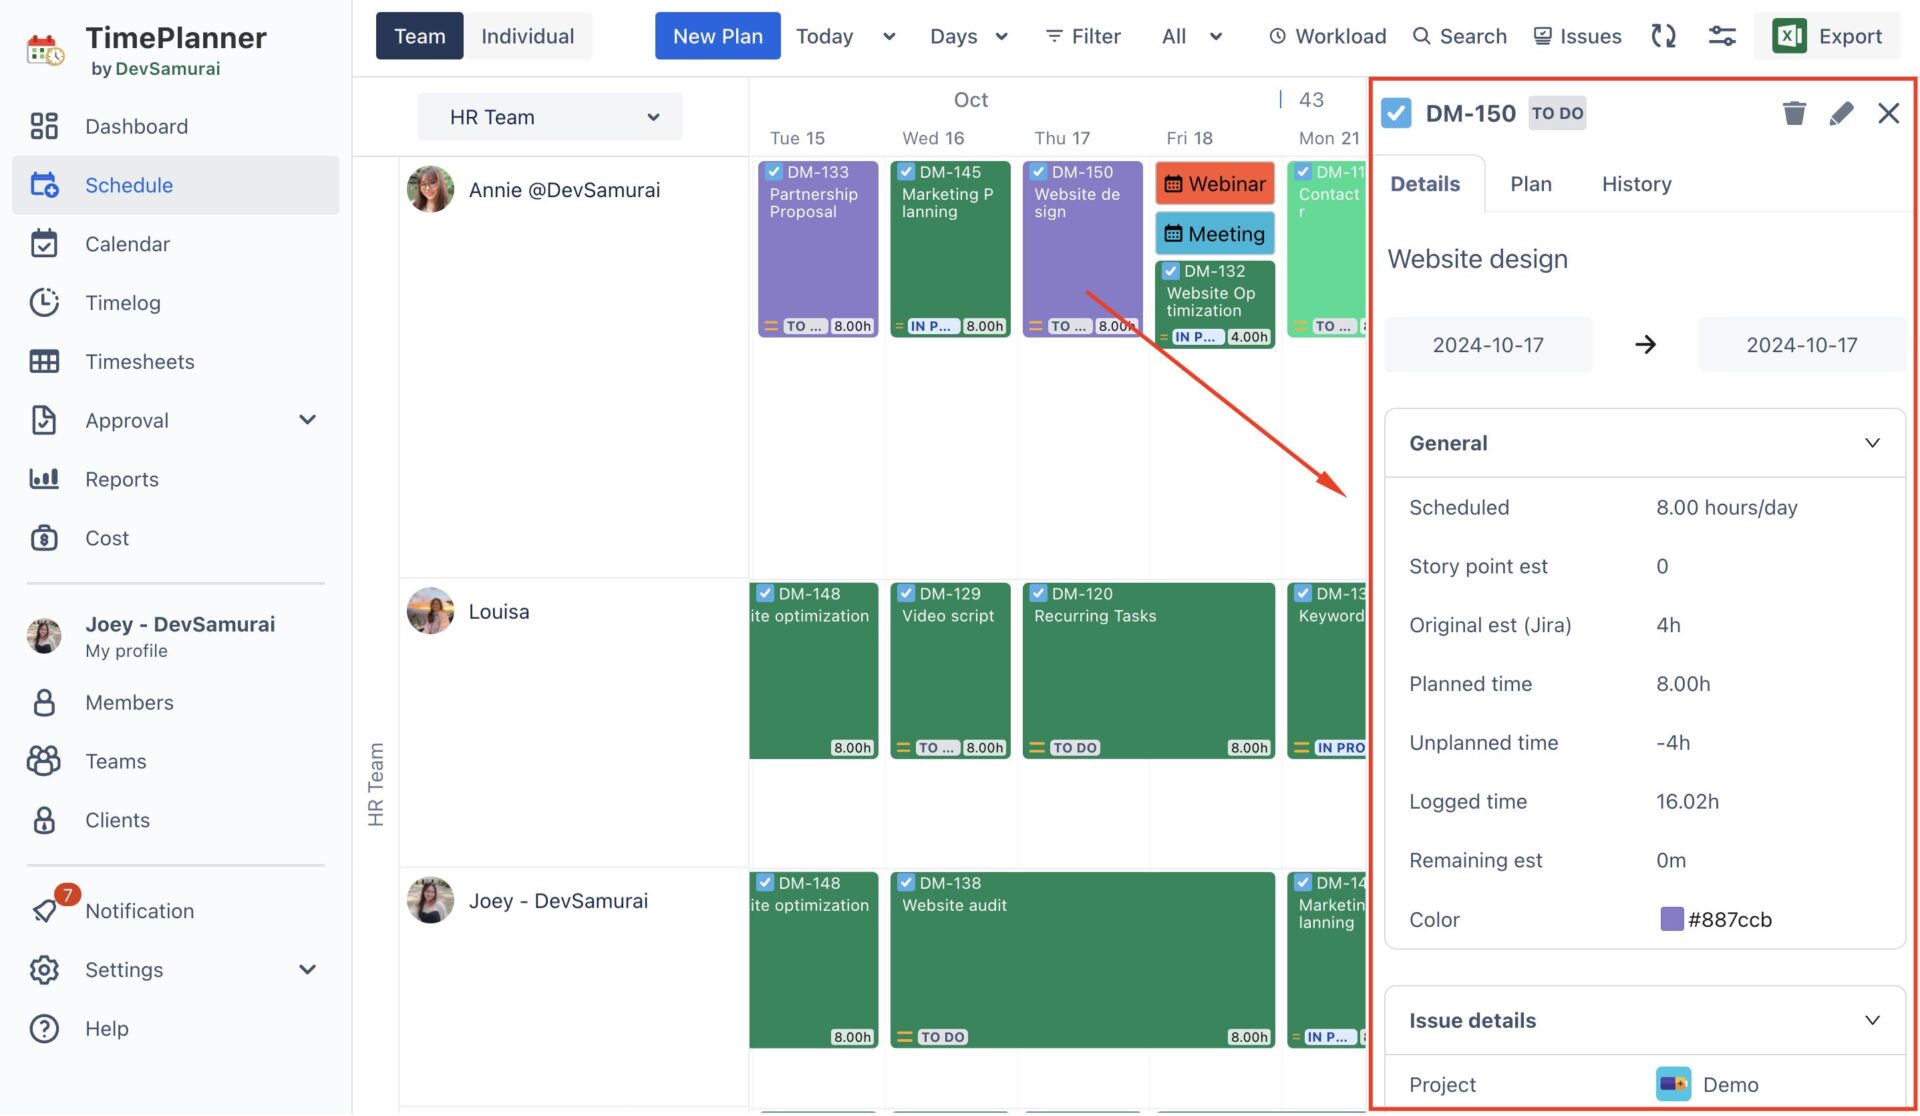Open Timesheets grid icon

(44, 361)
